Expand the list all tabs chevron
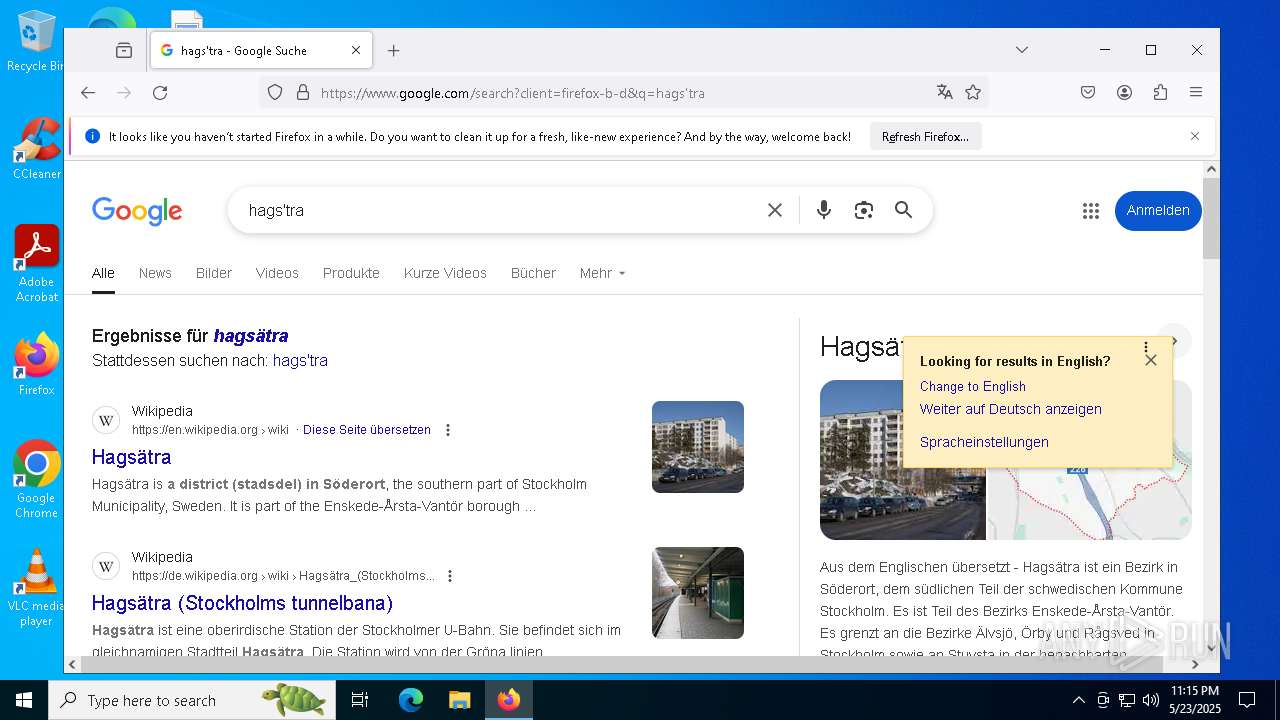This screenshot has height=720, width=1280. point(1021,50)
